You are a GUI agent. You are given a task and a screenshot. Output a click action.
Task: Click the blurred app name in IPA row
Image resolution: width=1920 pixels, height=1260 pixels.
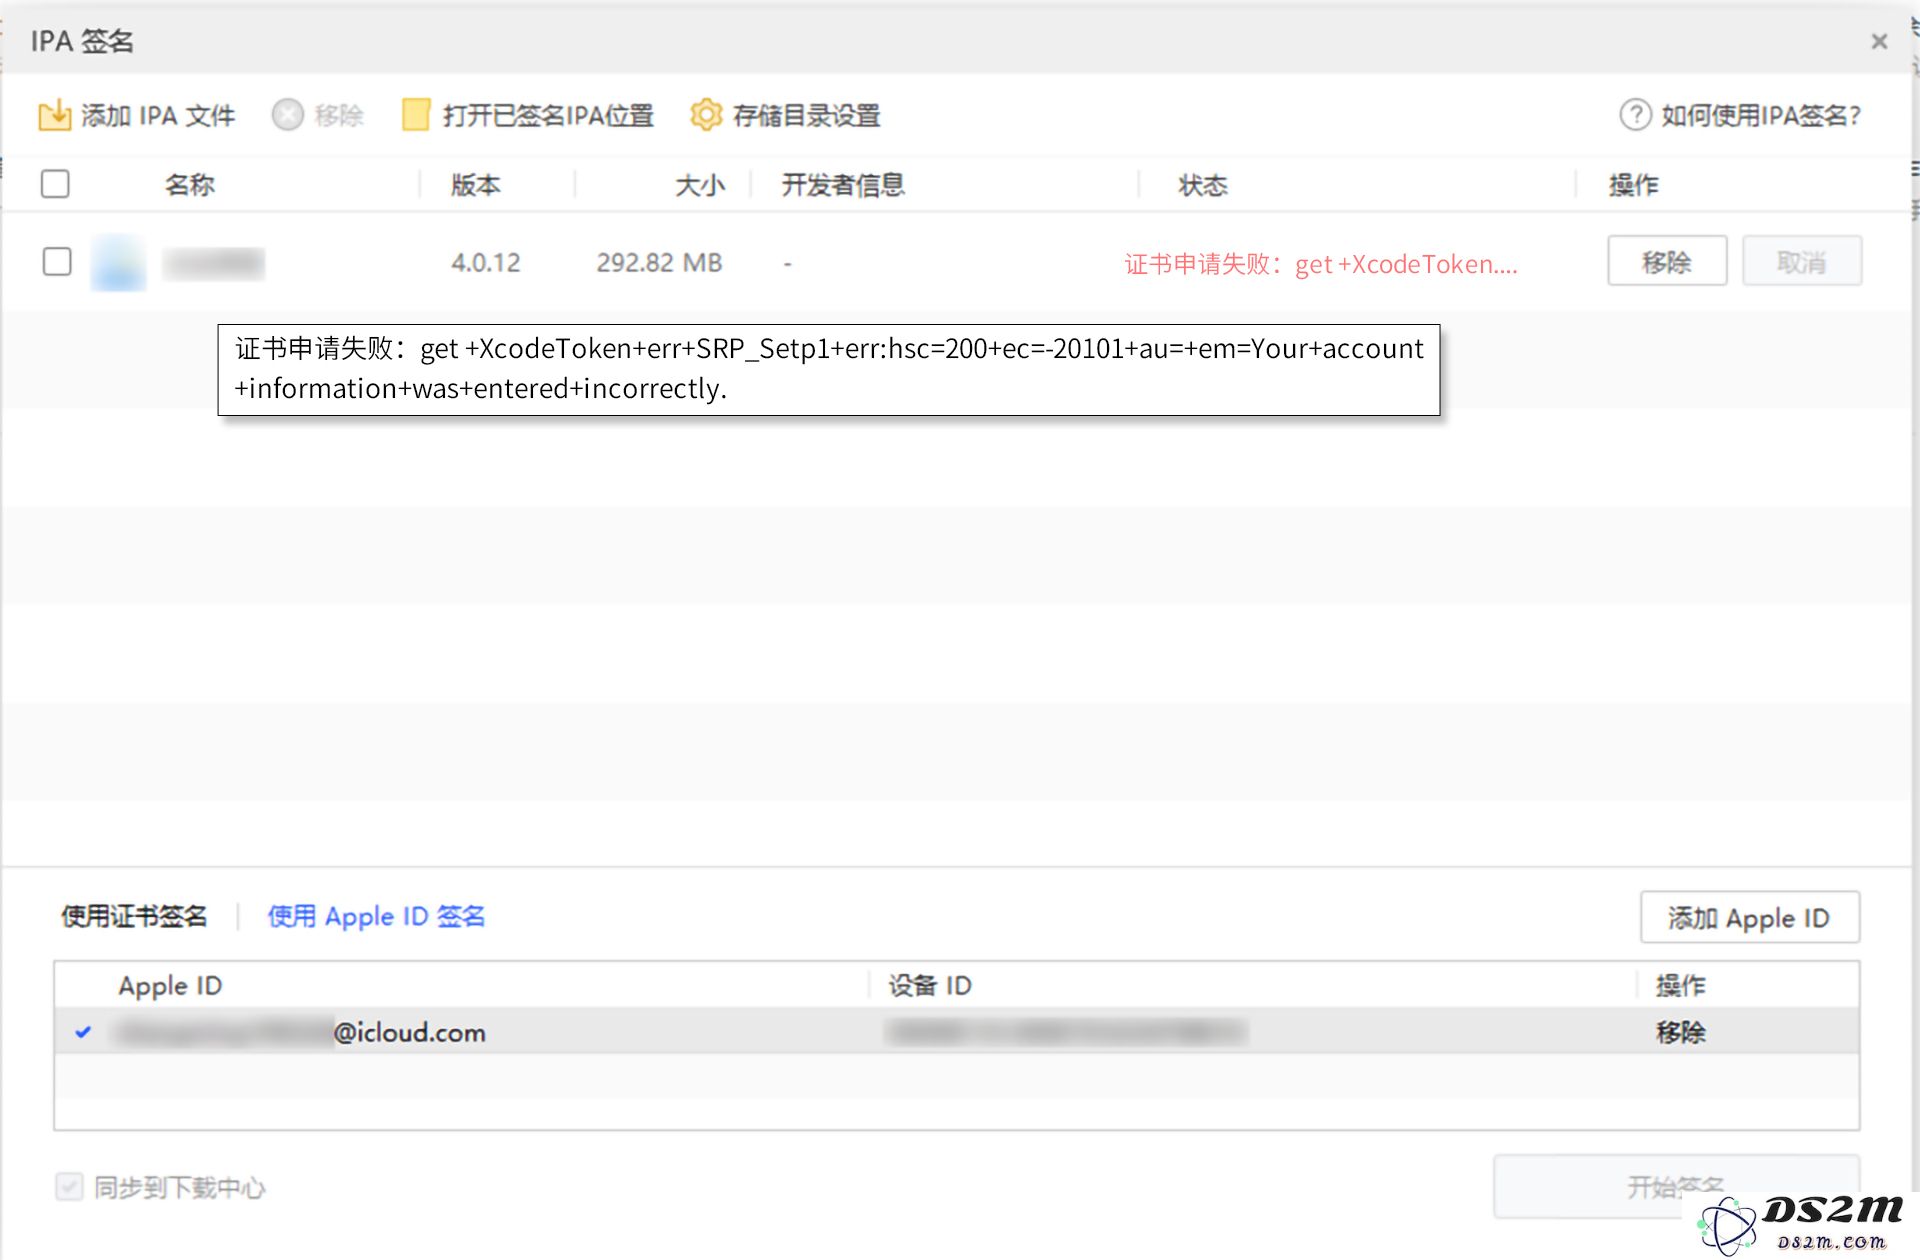214,263
